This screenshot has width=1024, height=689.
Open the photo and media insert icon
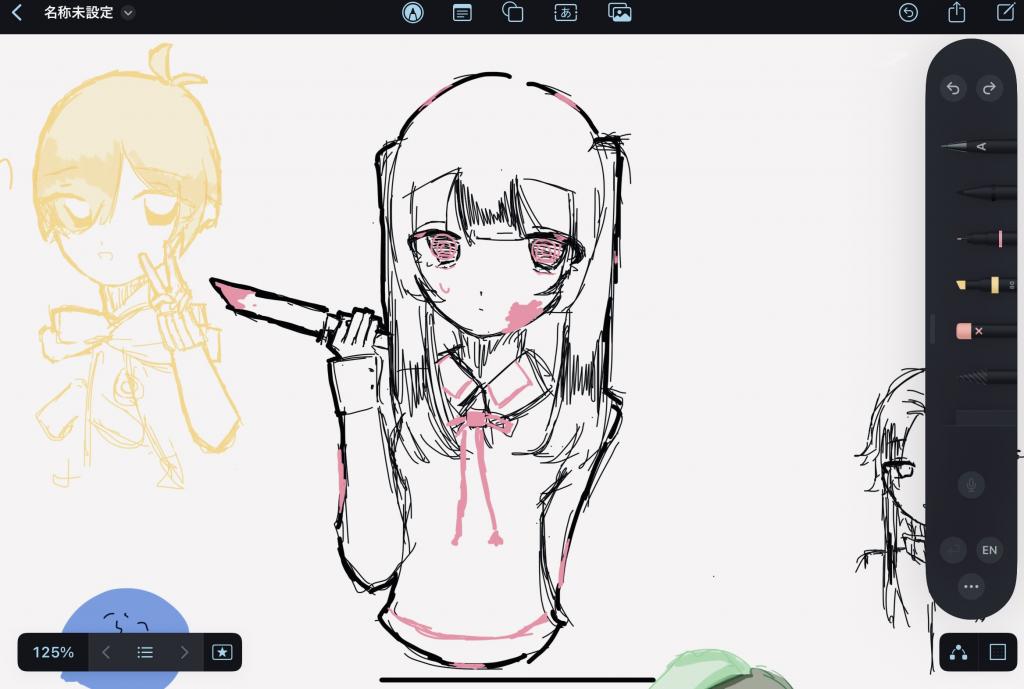(x=619, y=13)
